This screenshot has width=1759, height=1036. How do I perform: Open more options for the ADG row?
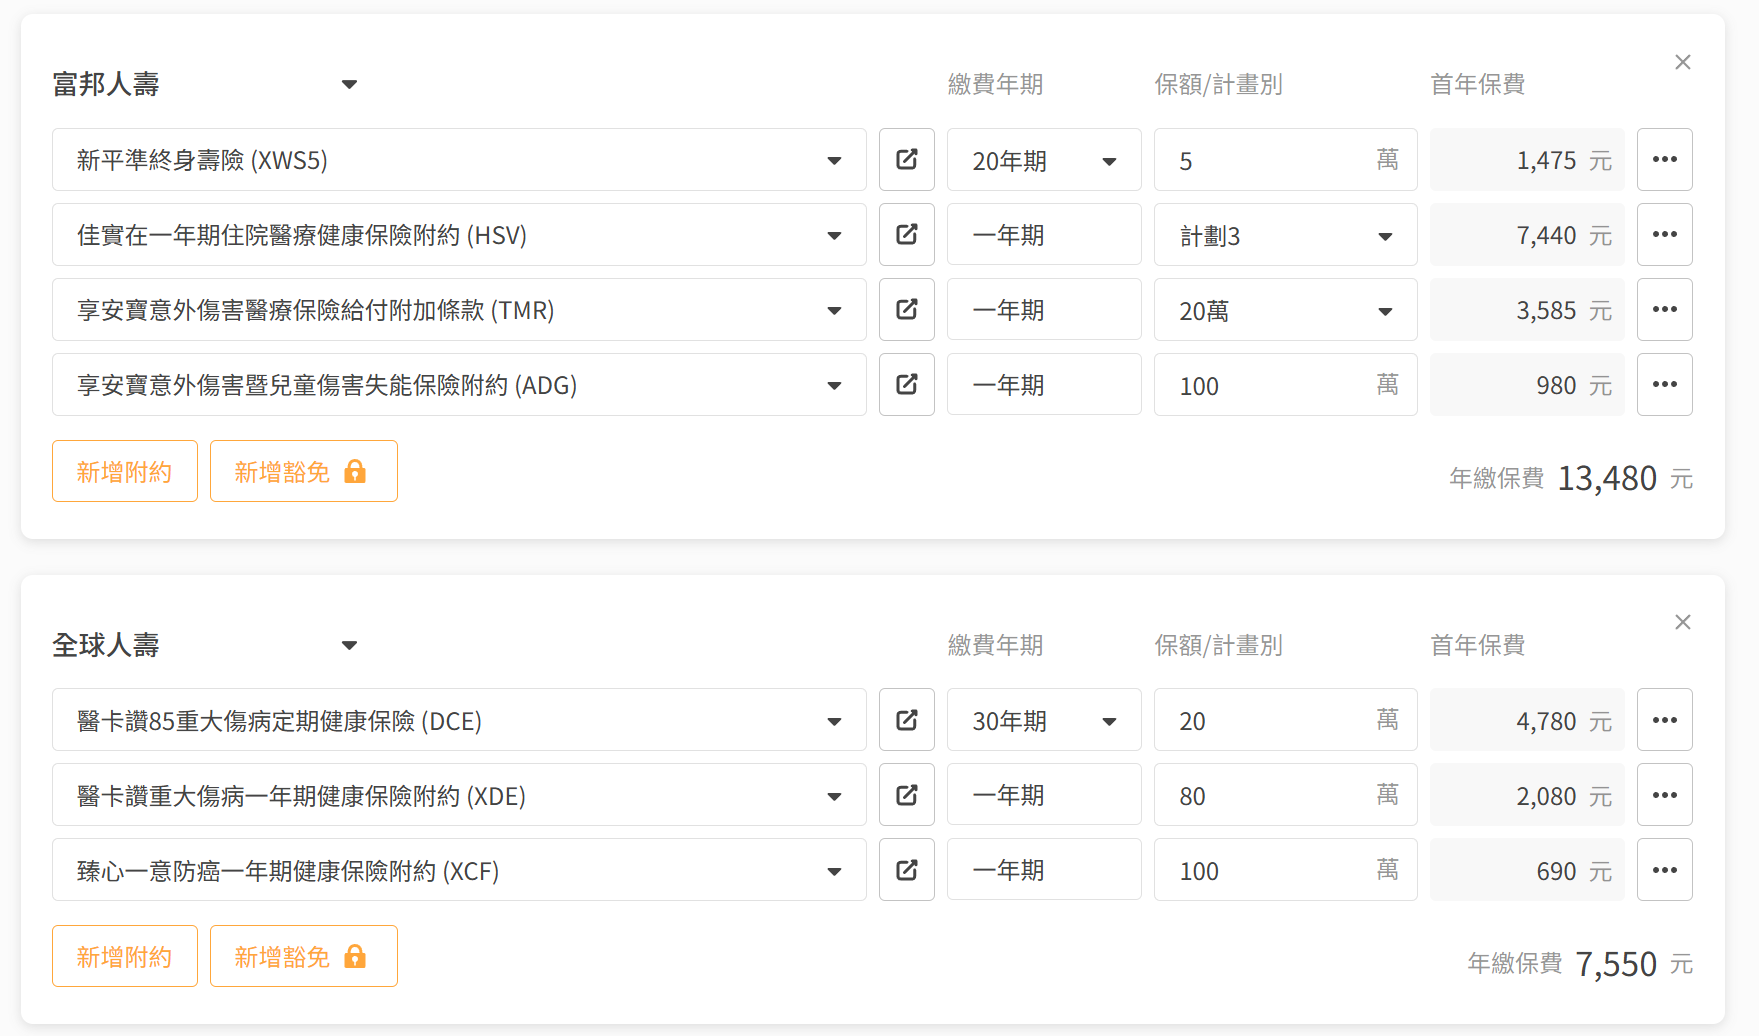(x=1664, y=385)
